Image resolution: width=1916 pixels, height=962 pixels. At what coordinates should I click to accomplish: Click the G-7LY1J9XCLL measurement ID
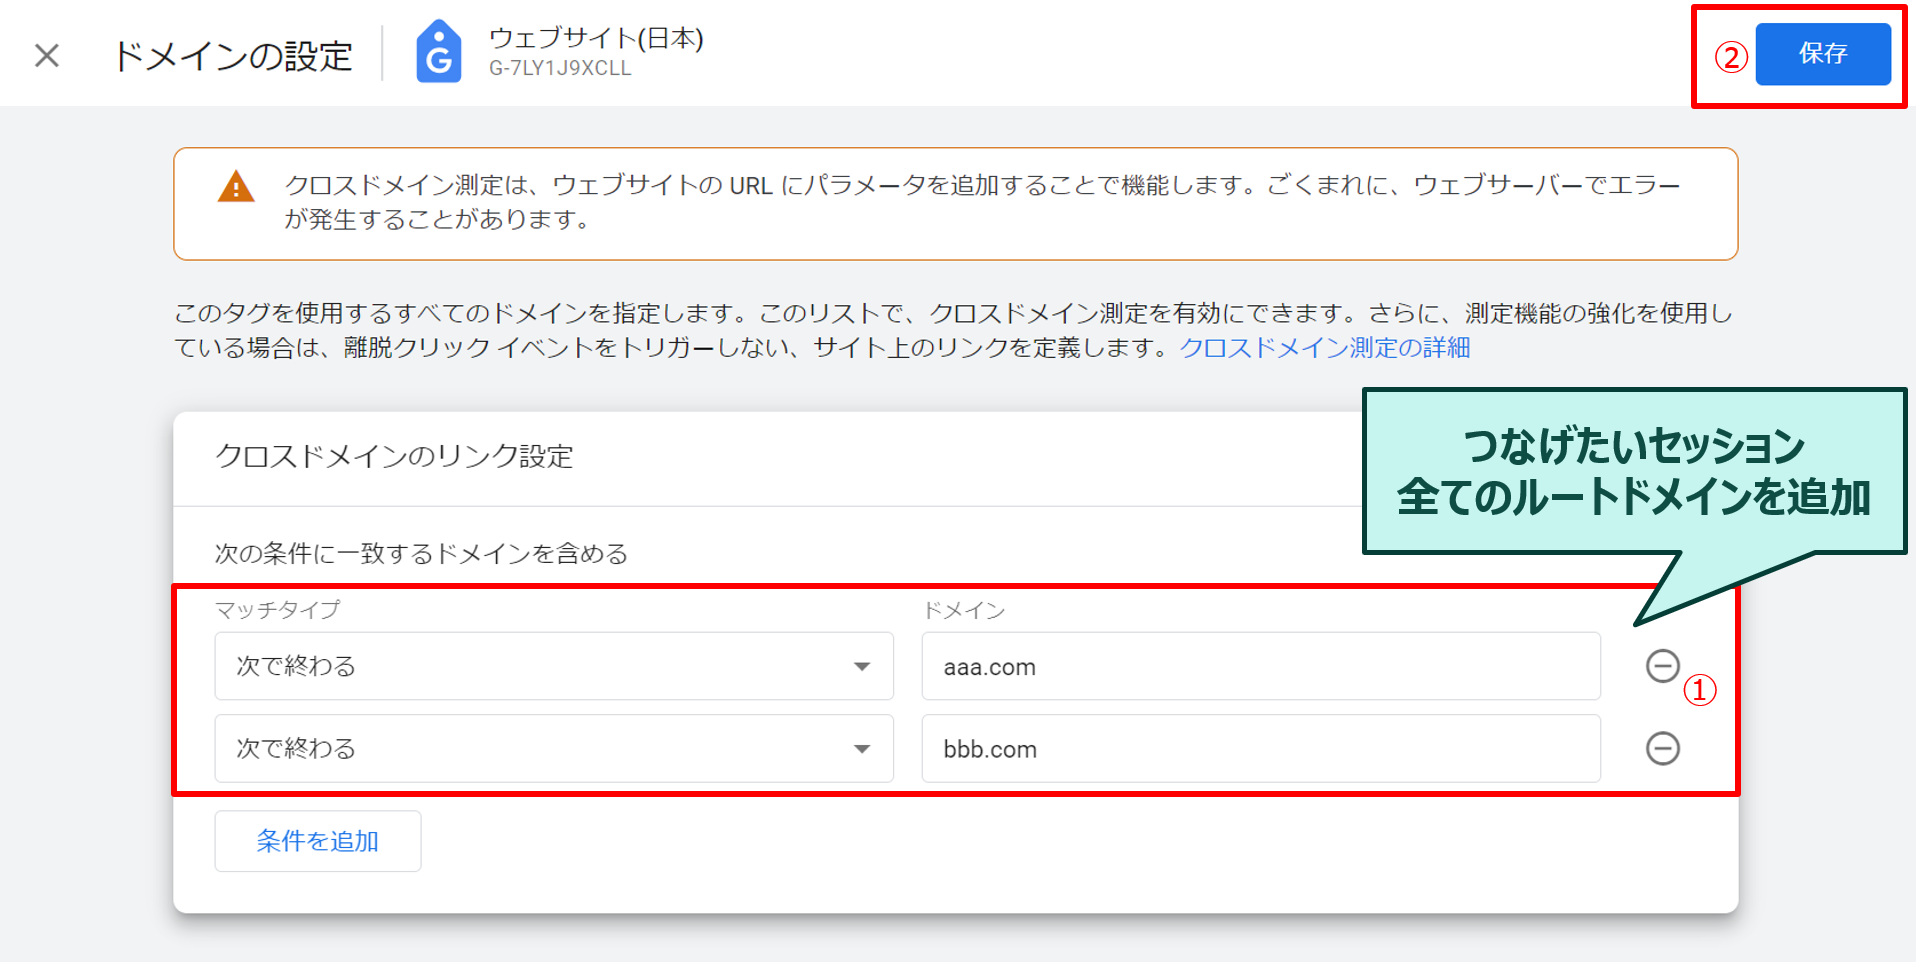tap(560, 69)
